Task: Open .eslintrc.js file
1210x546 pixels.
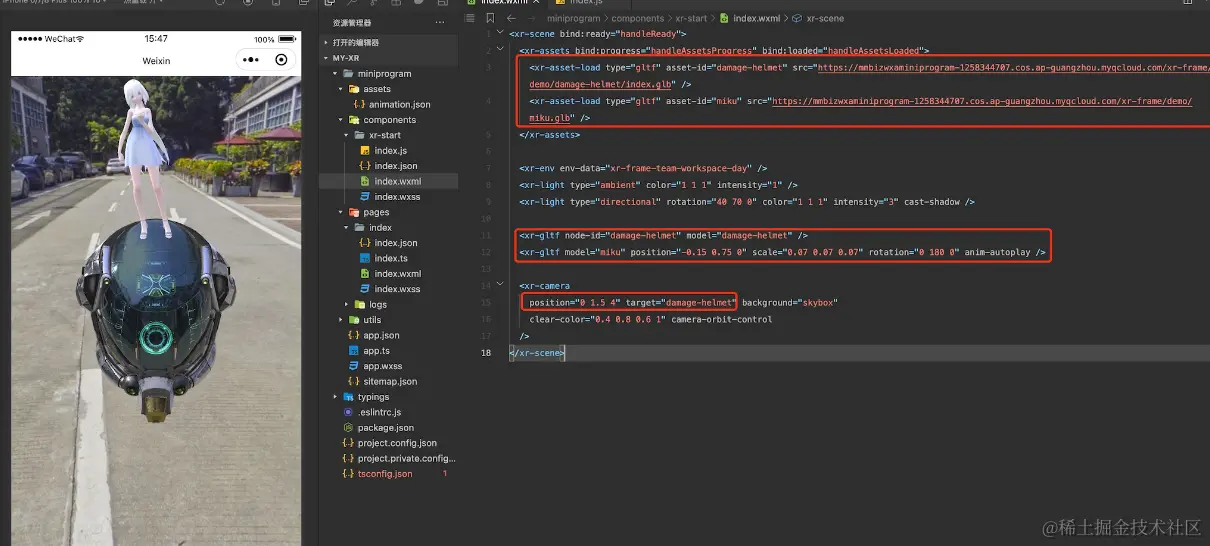Action: click(379, 412)
